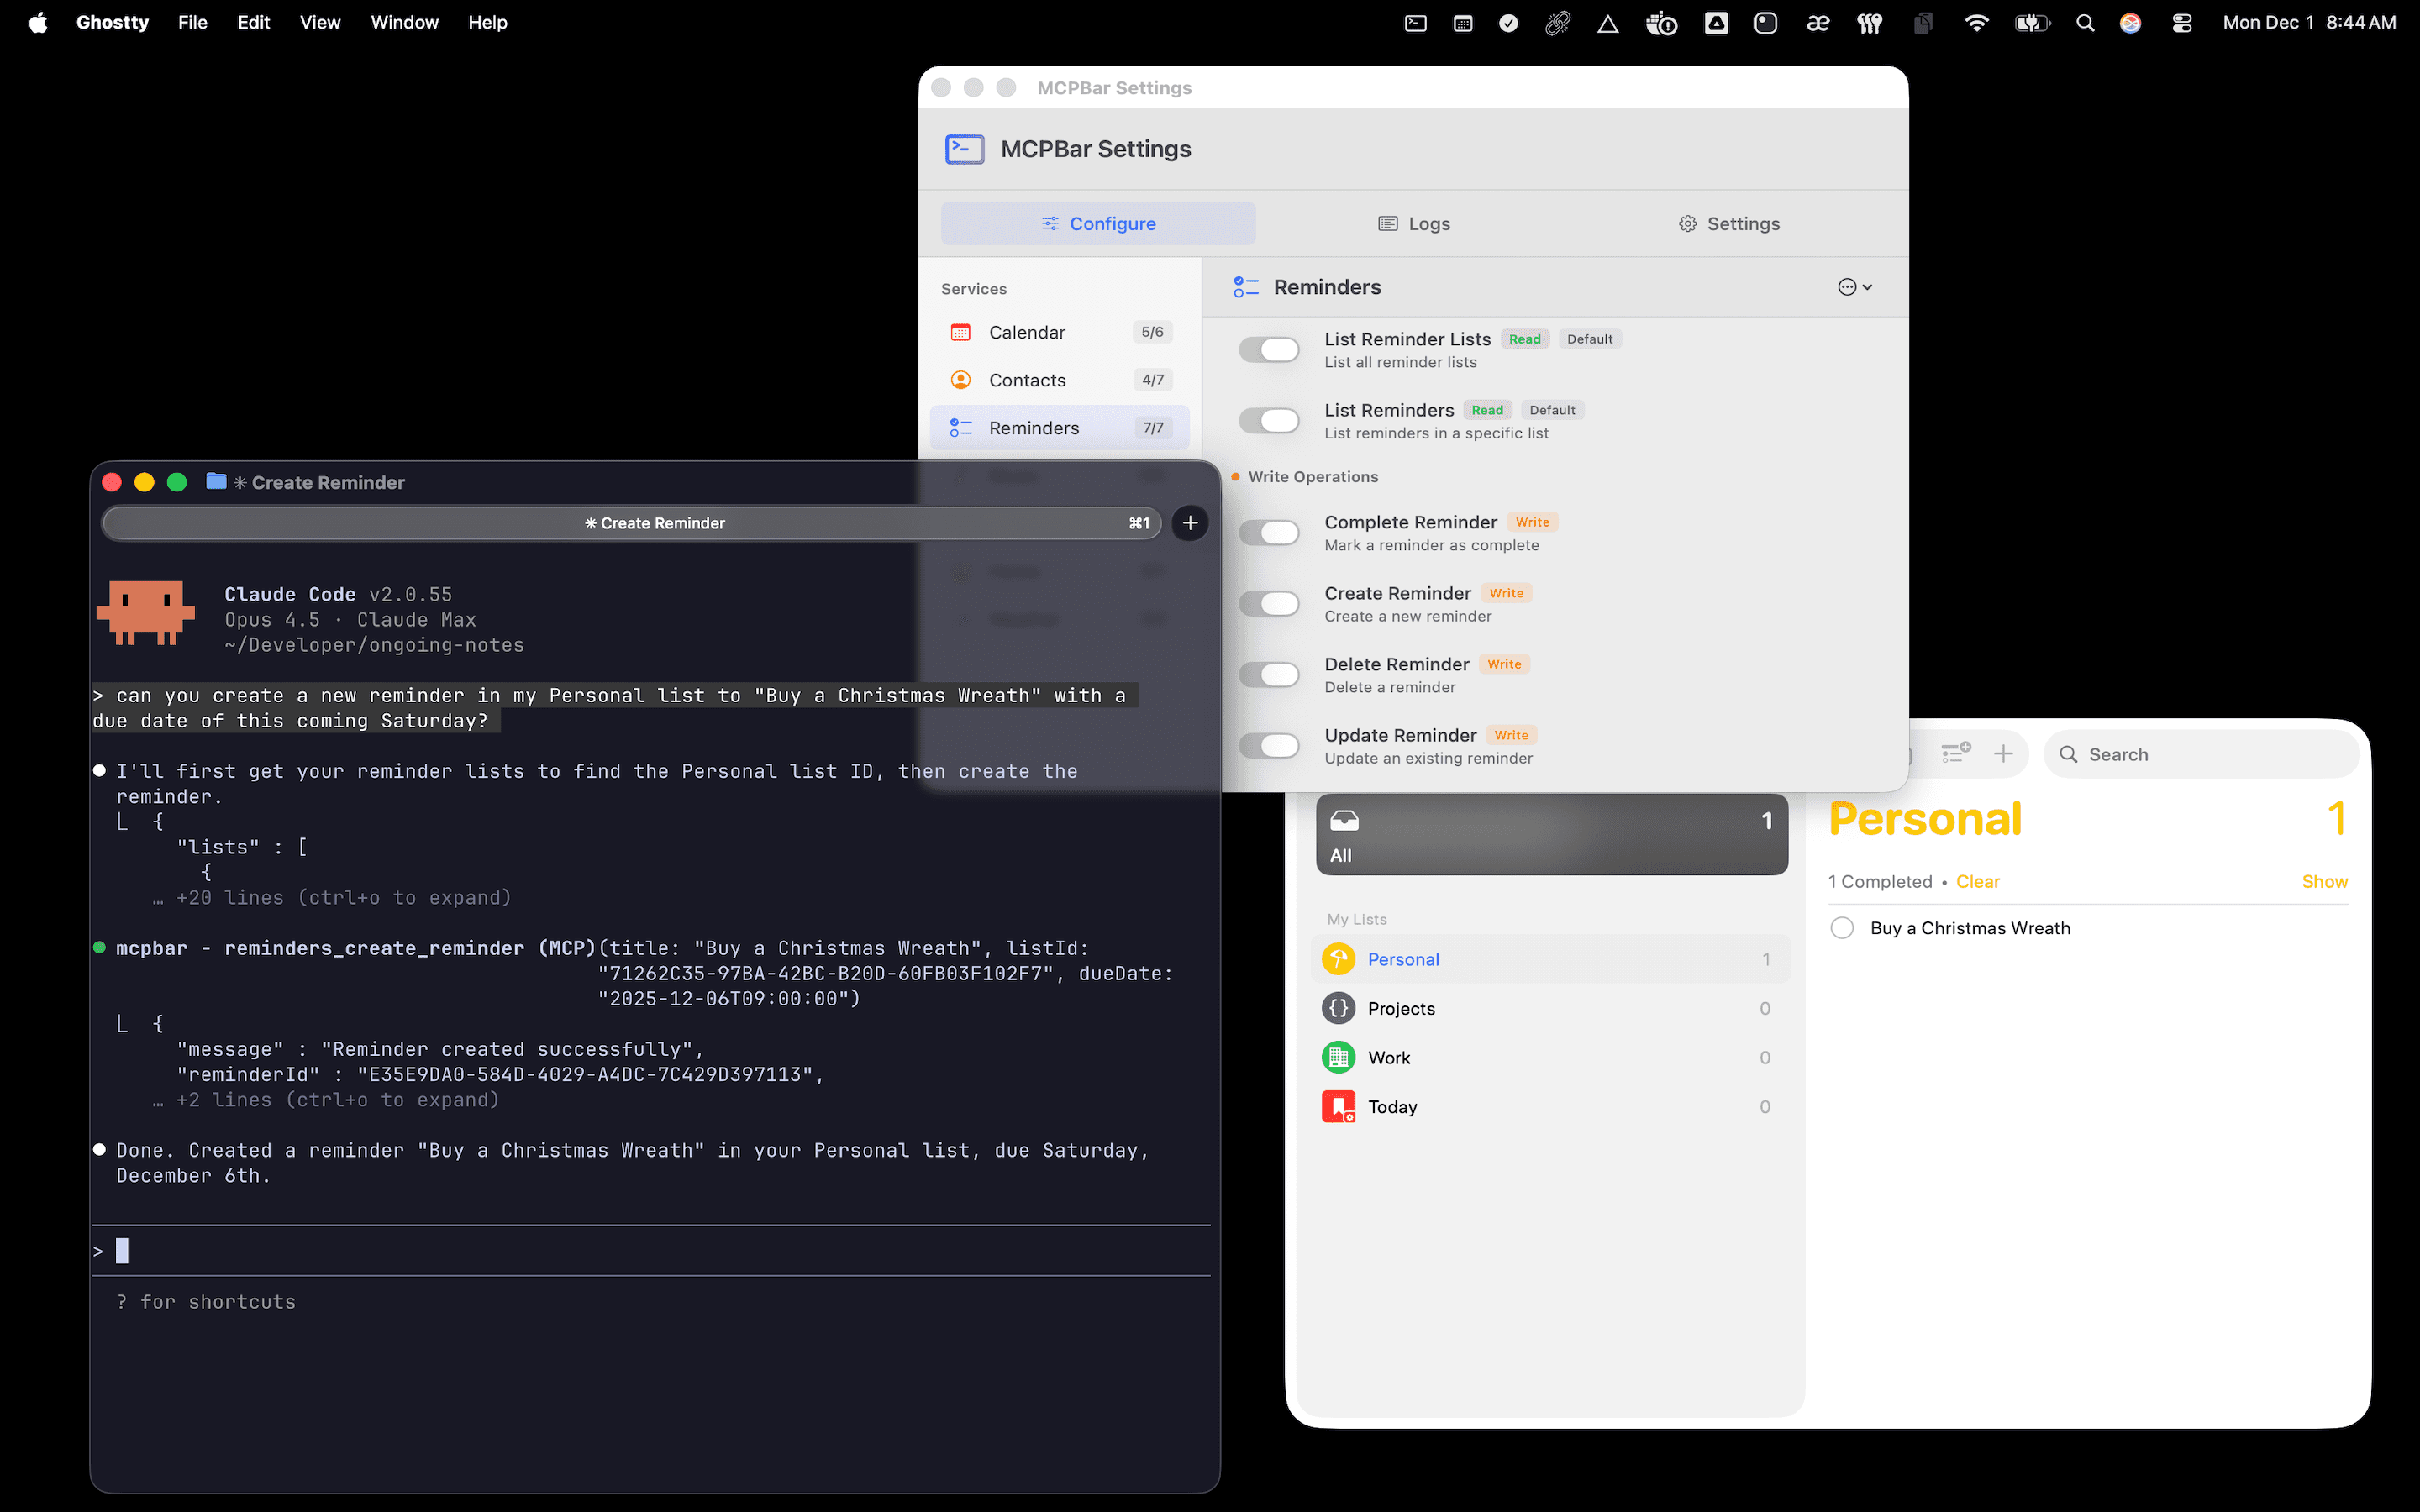Viewport: 2420px width, 1512px height.
Task: Click the Work list icon in My Lists
Action: coord(1339,1057)
